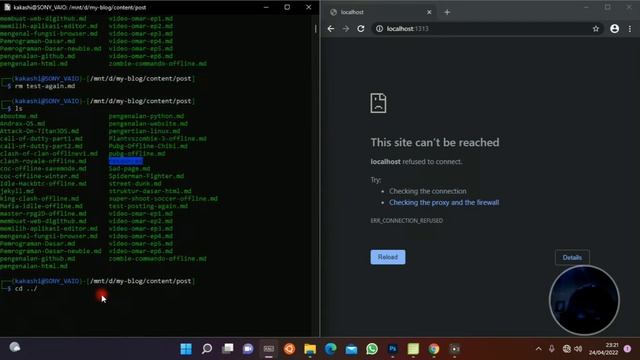The width and height of the screenshot is (640, 360).
Task: Open a new Chrome tab
Action: tap(447, 12)
